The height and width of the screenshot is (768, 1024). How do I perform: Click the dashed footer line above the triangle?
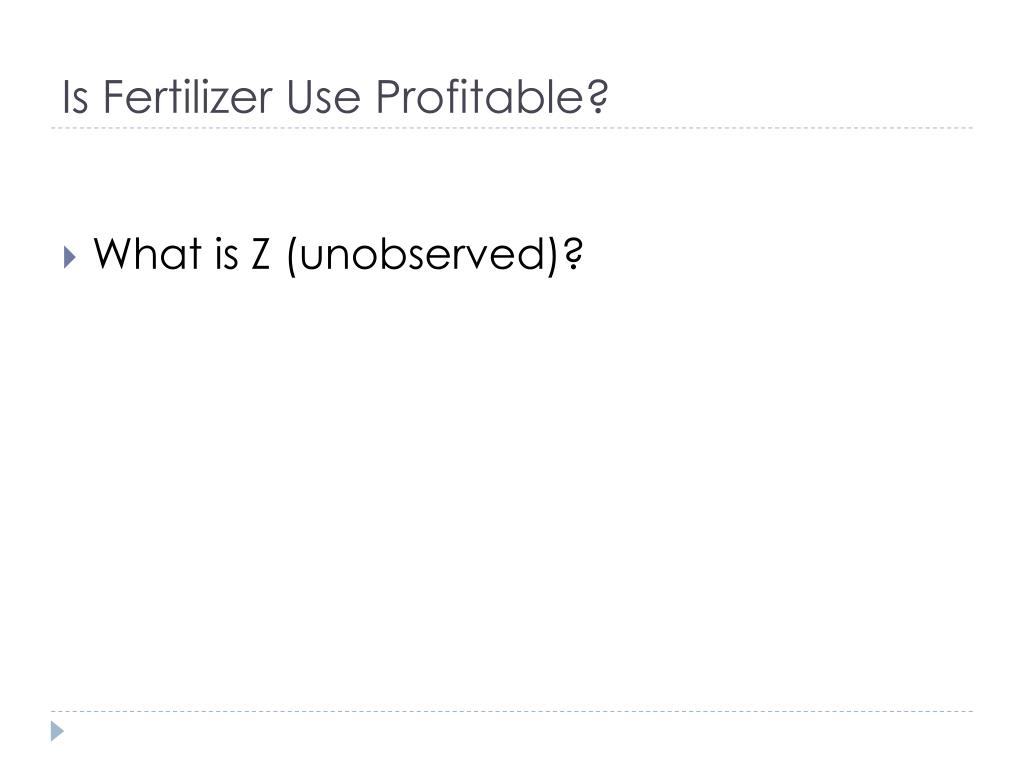click(x=512, y=711)
